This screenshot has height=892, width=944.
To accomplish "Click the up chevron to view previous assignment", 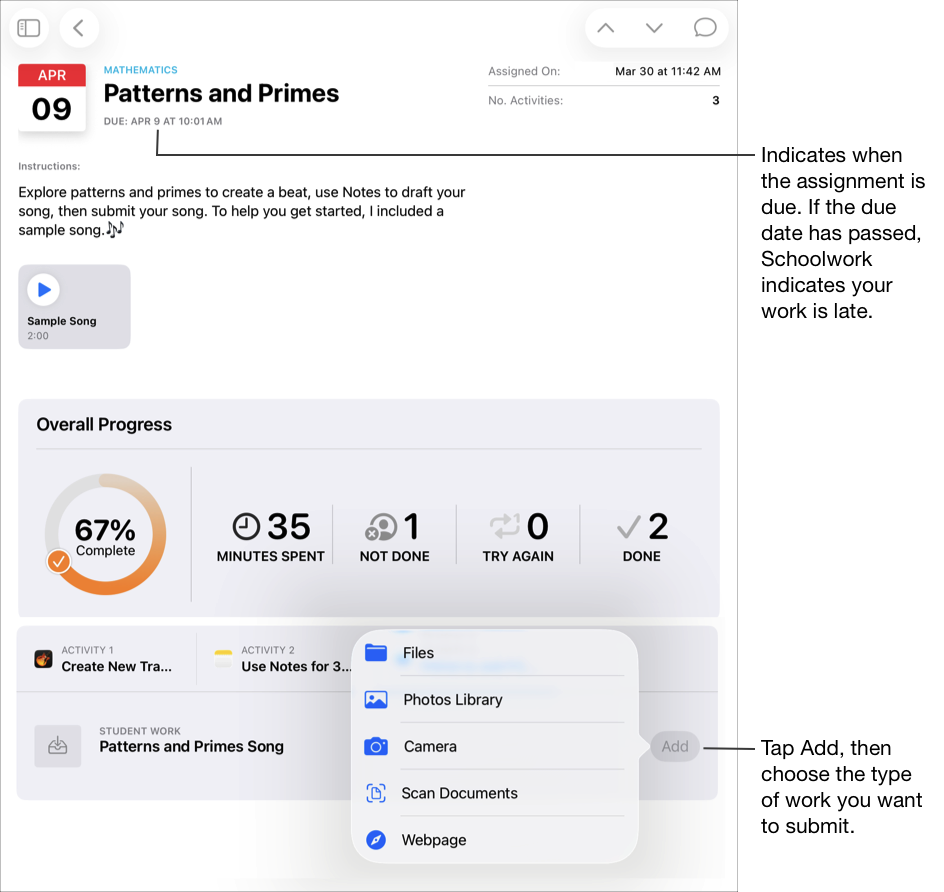I will (605, 27).
